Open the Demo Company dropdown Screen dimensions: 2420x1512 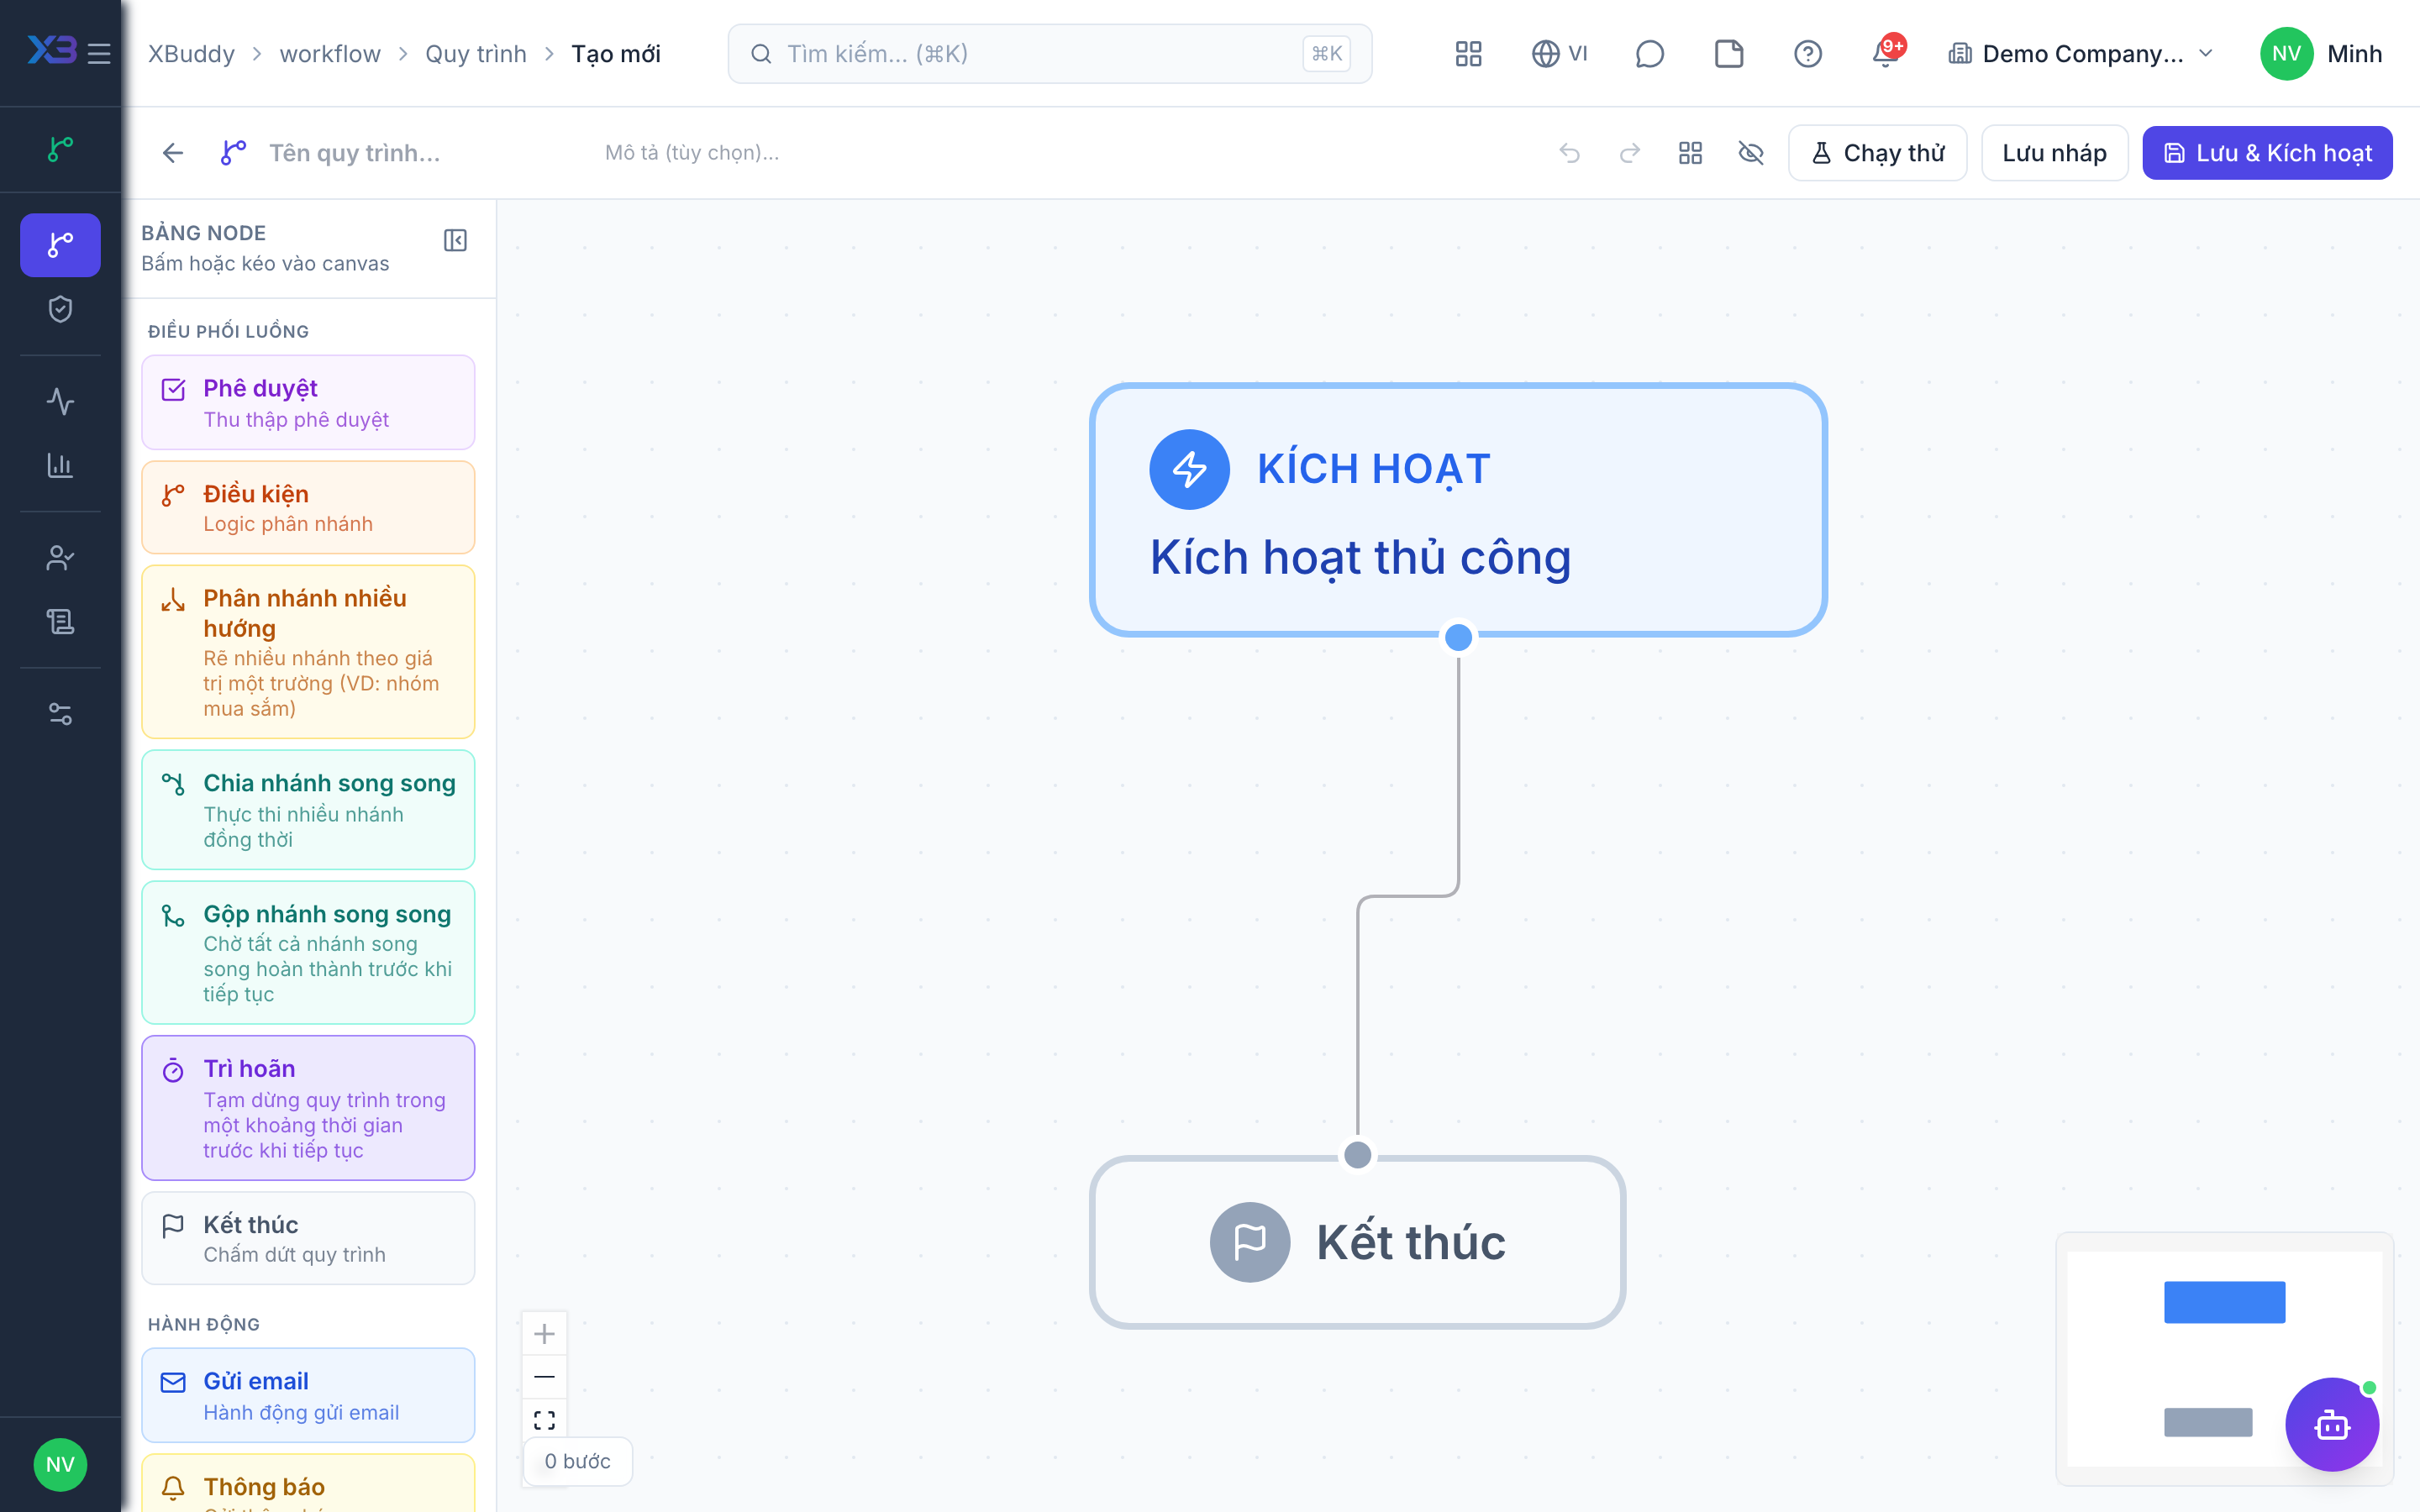point(2080,53)
